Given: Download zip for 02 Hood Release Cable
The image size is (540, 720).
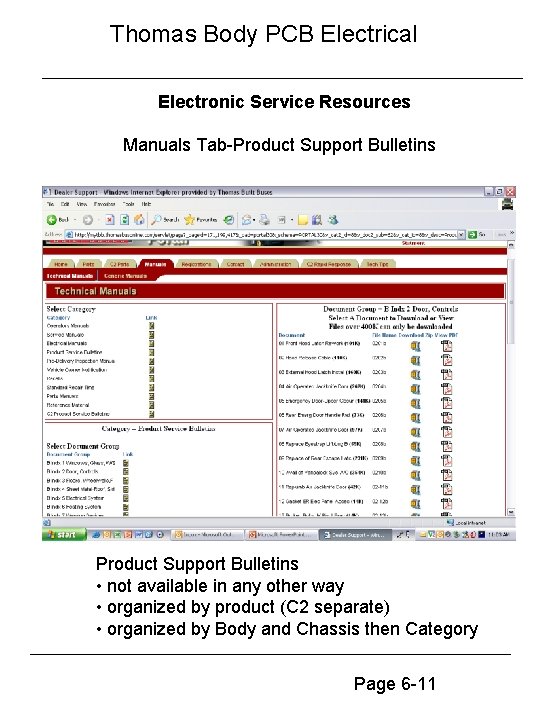Looking at the screenshot, I should click(416, 360).
